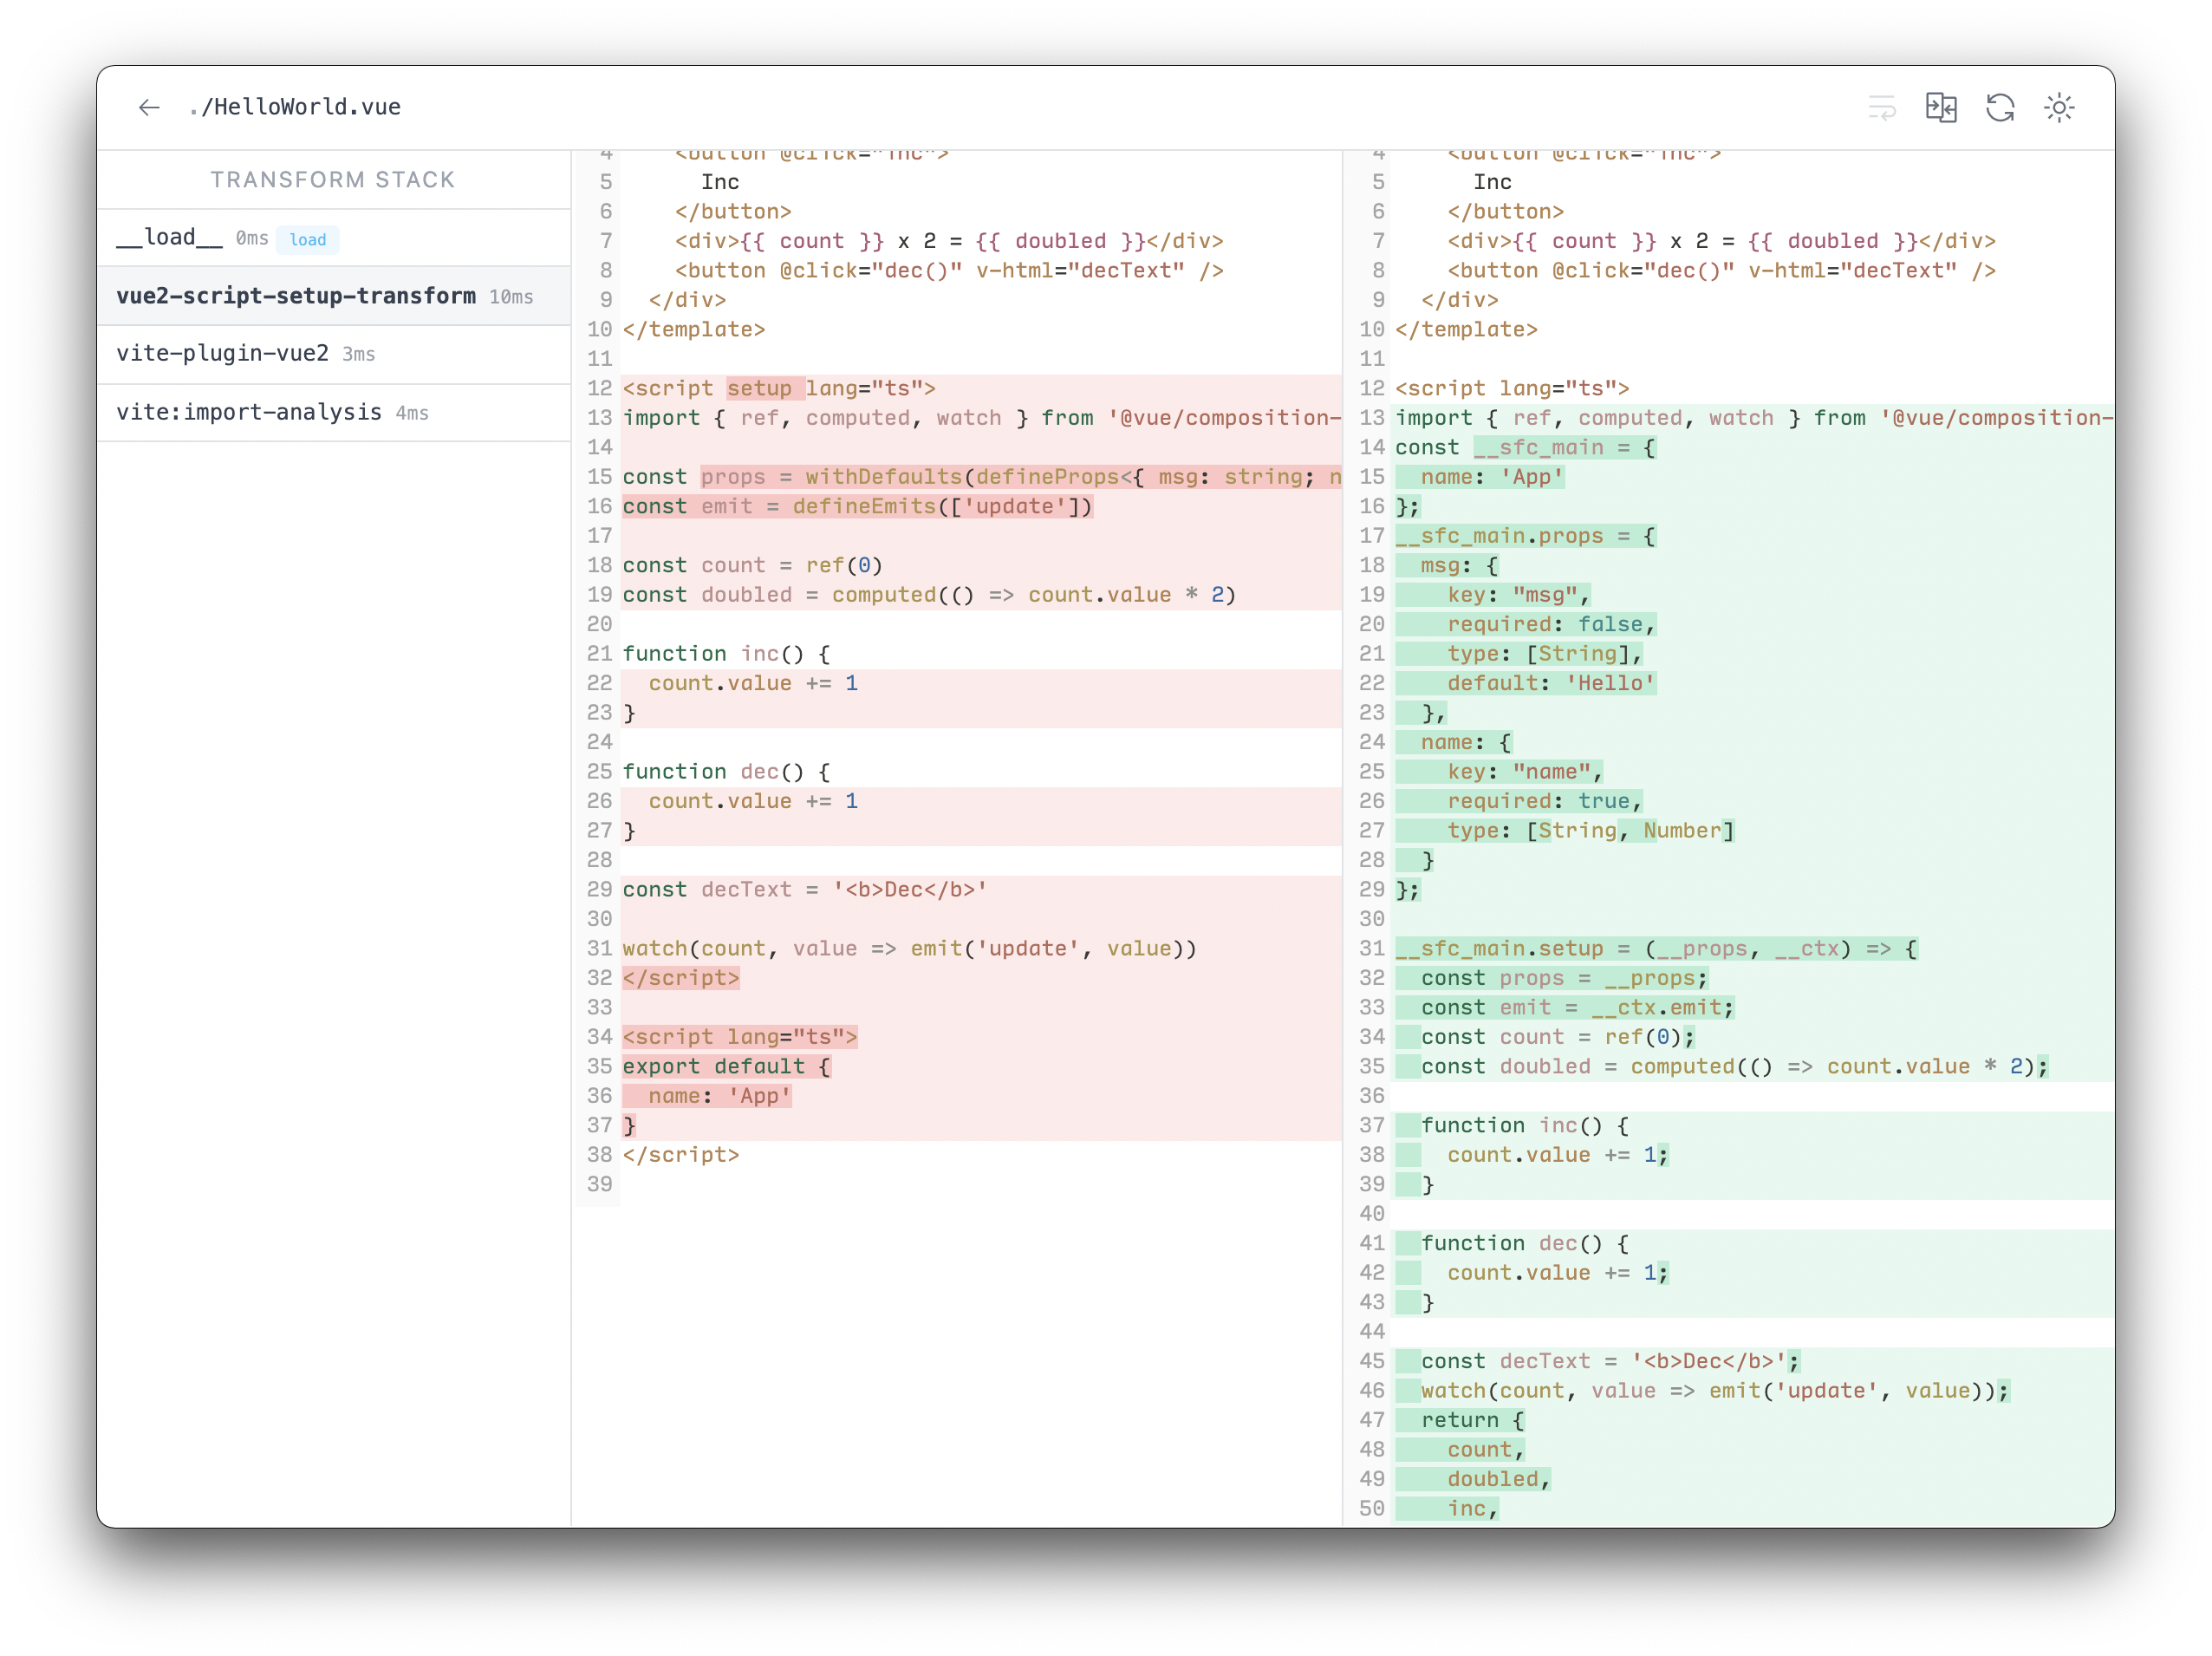Open vite:import-analysis transform step
This screenshot has height=1656, width=2212.
334,412
